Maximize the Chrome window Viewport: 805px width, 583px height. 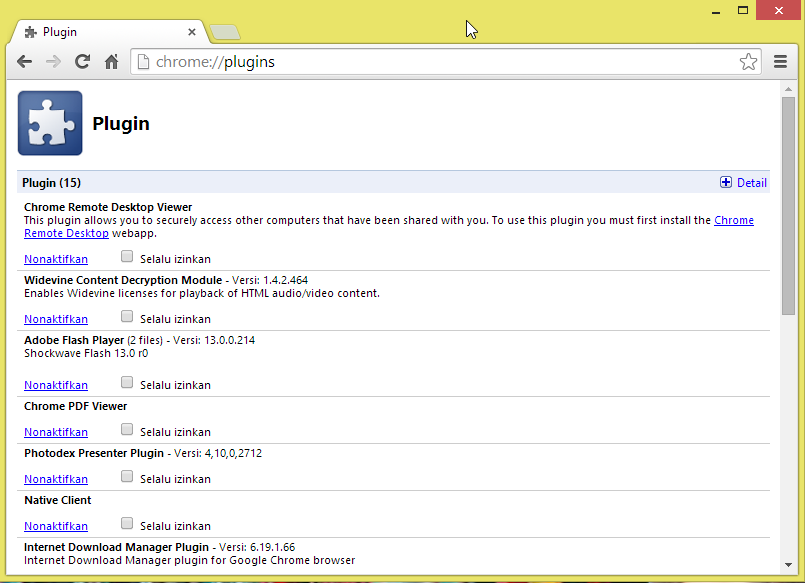(742, 10)
